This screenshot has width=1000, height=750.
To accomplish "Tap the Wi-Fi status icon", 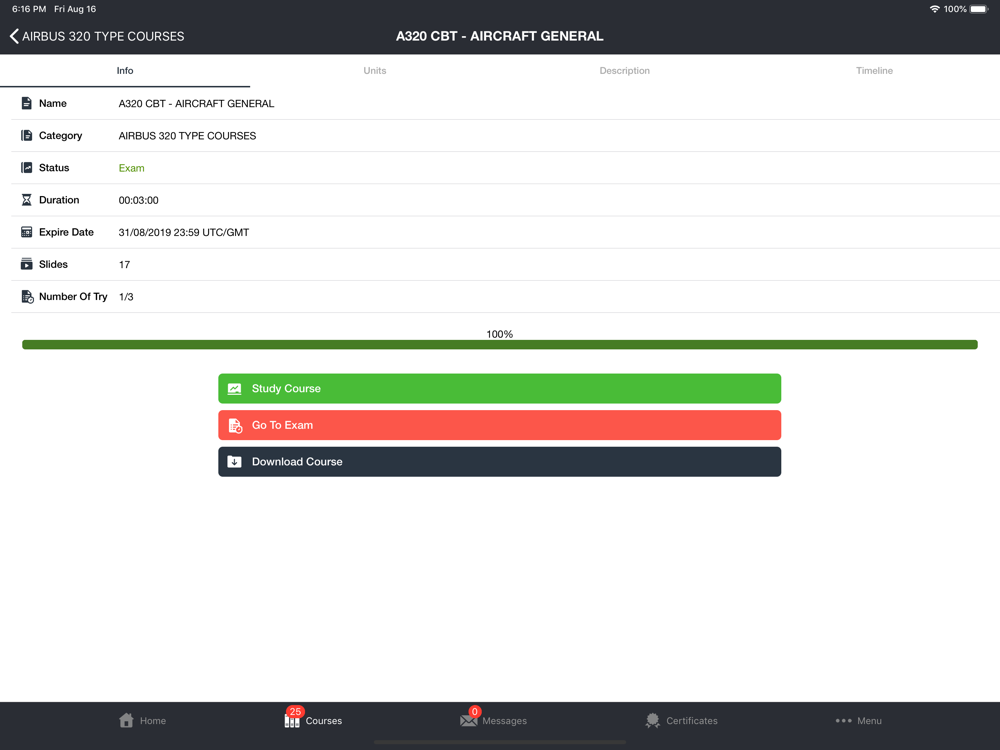I will [x=934, y=9].
